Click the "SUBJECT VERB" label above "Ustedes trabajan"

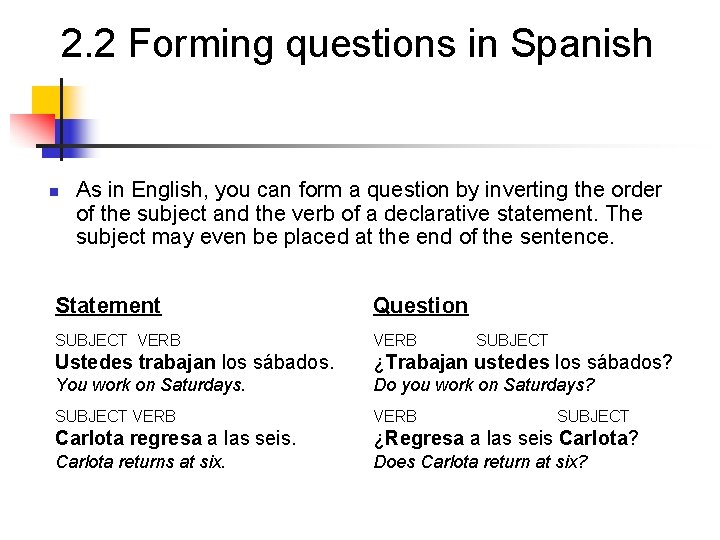(117, 341)
